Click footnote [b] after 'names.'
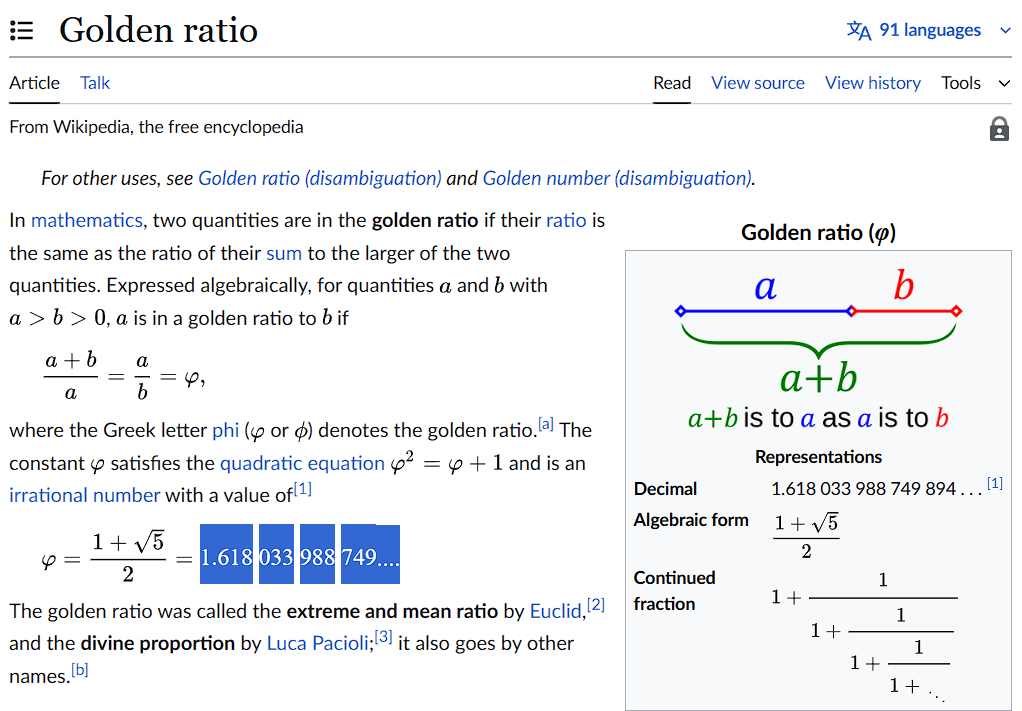The width and height of the screenshot is (1022, 711). point(80,669)
